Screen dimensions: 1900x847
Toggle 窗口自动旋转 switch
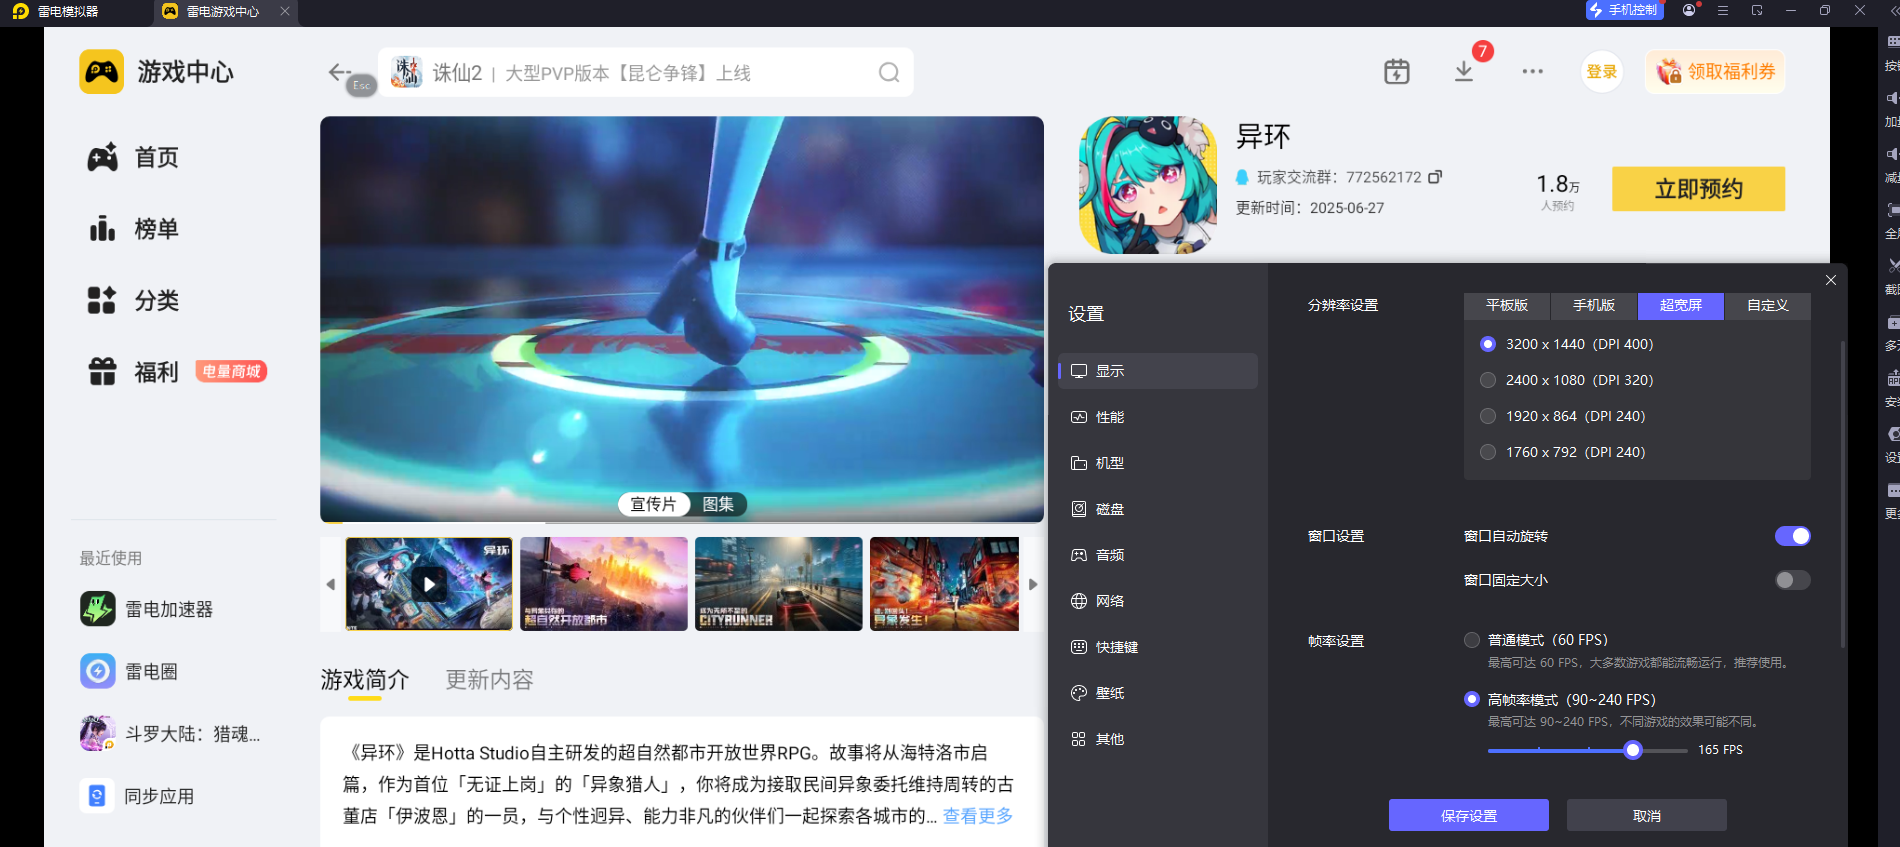pos(1792,536)
